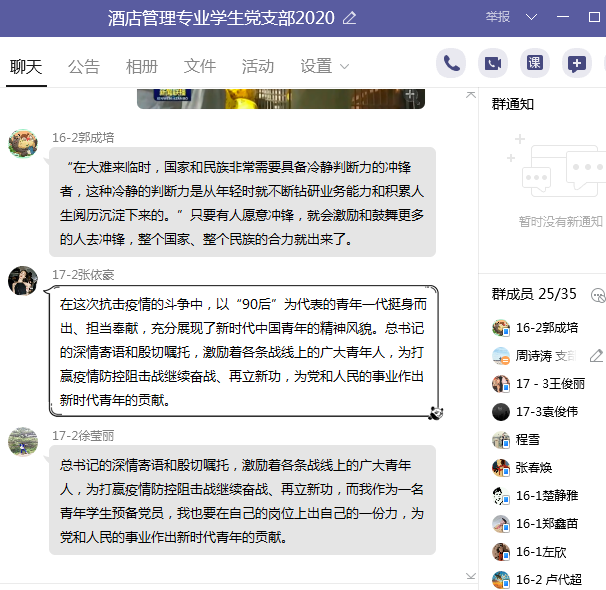Viewport: 606px width, 590px height.
Task: Open the 相册 tab
Action: coord(142,67)
